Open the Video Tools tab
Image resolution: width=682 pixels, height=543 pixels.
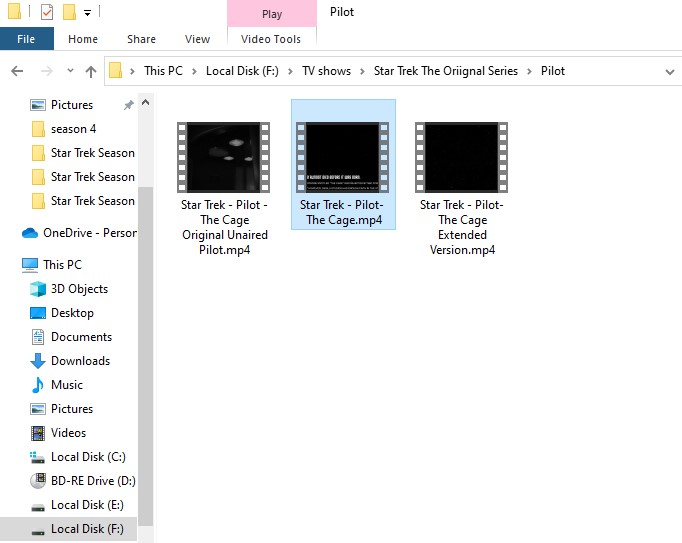click(271, 39)
